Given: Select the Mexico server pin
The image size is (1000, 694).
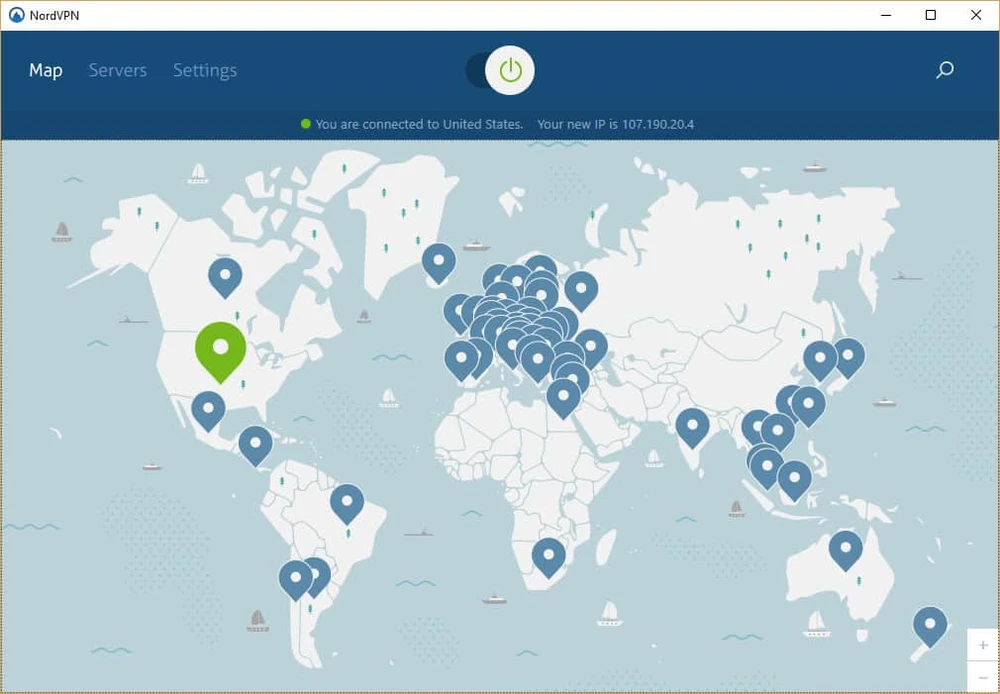Looking at the screenshot, I should (208, 407).
